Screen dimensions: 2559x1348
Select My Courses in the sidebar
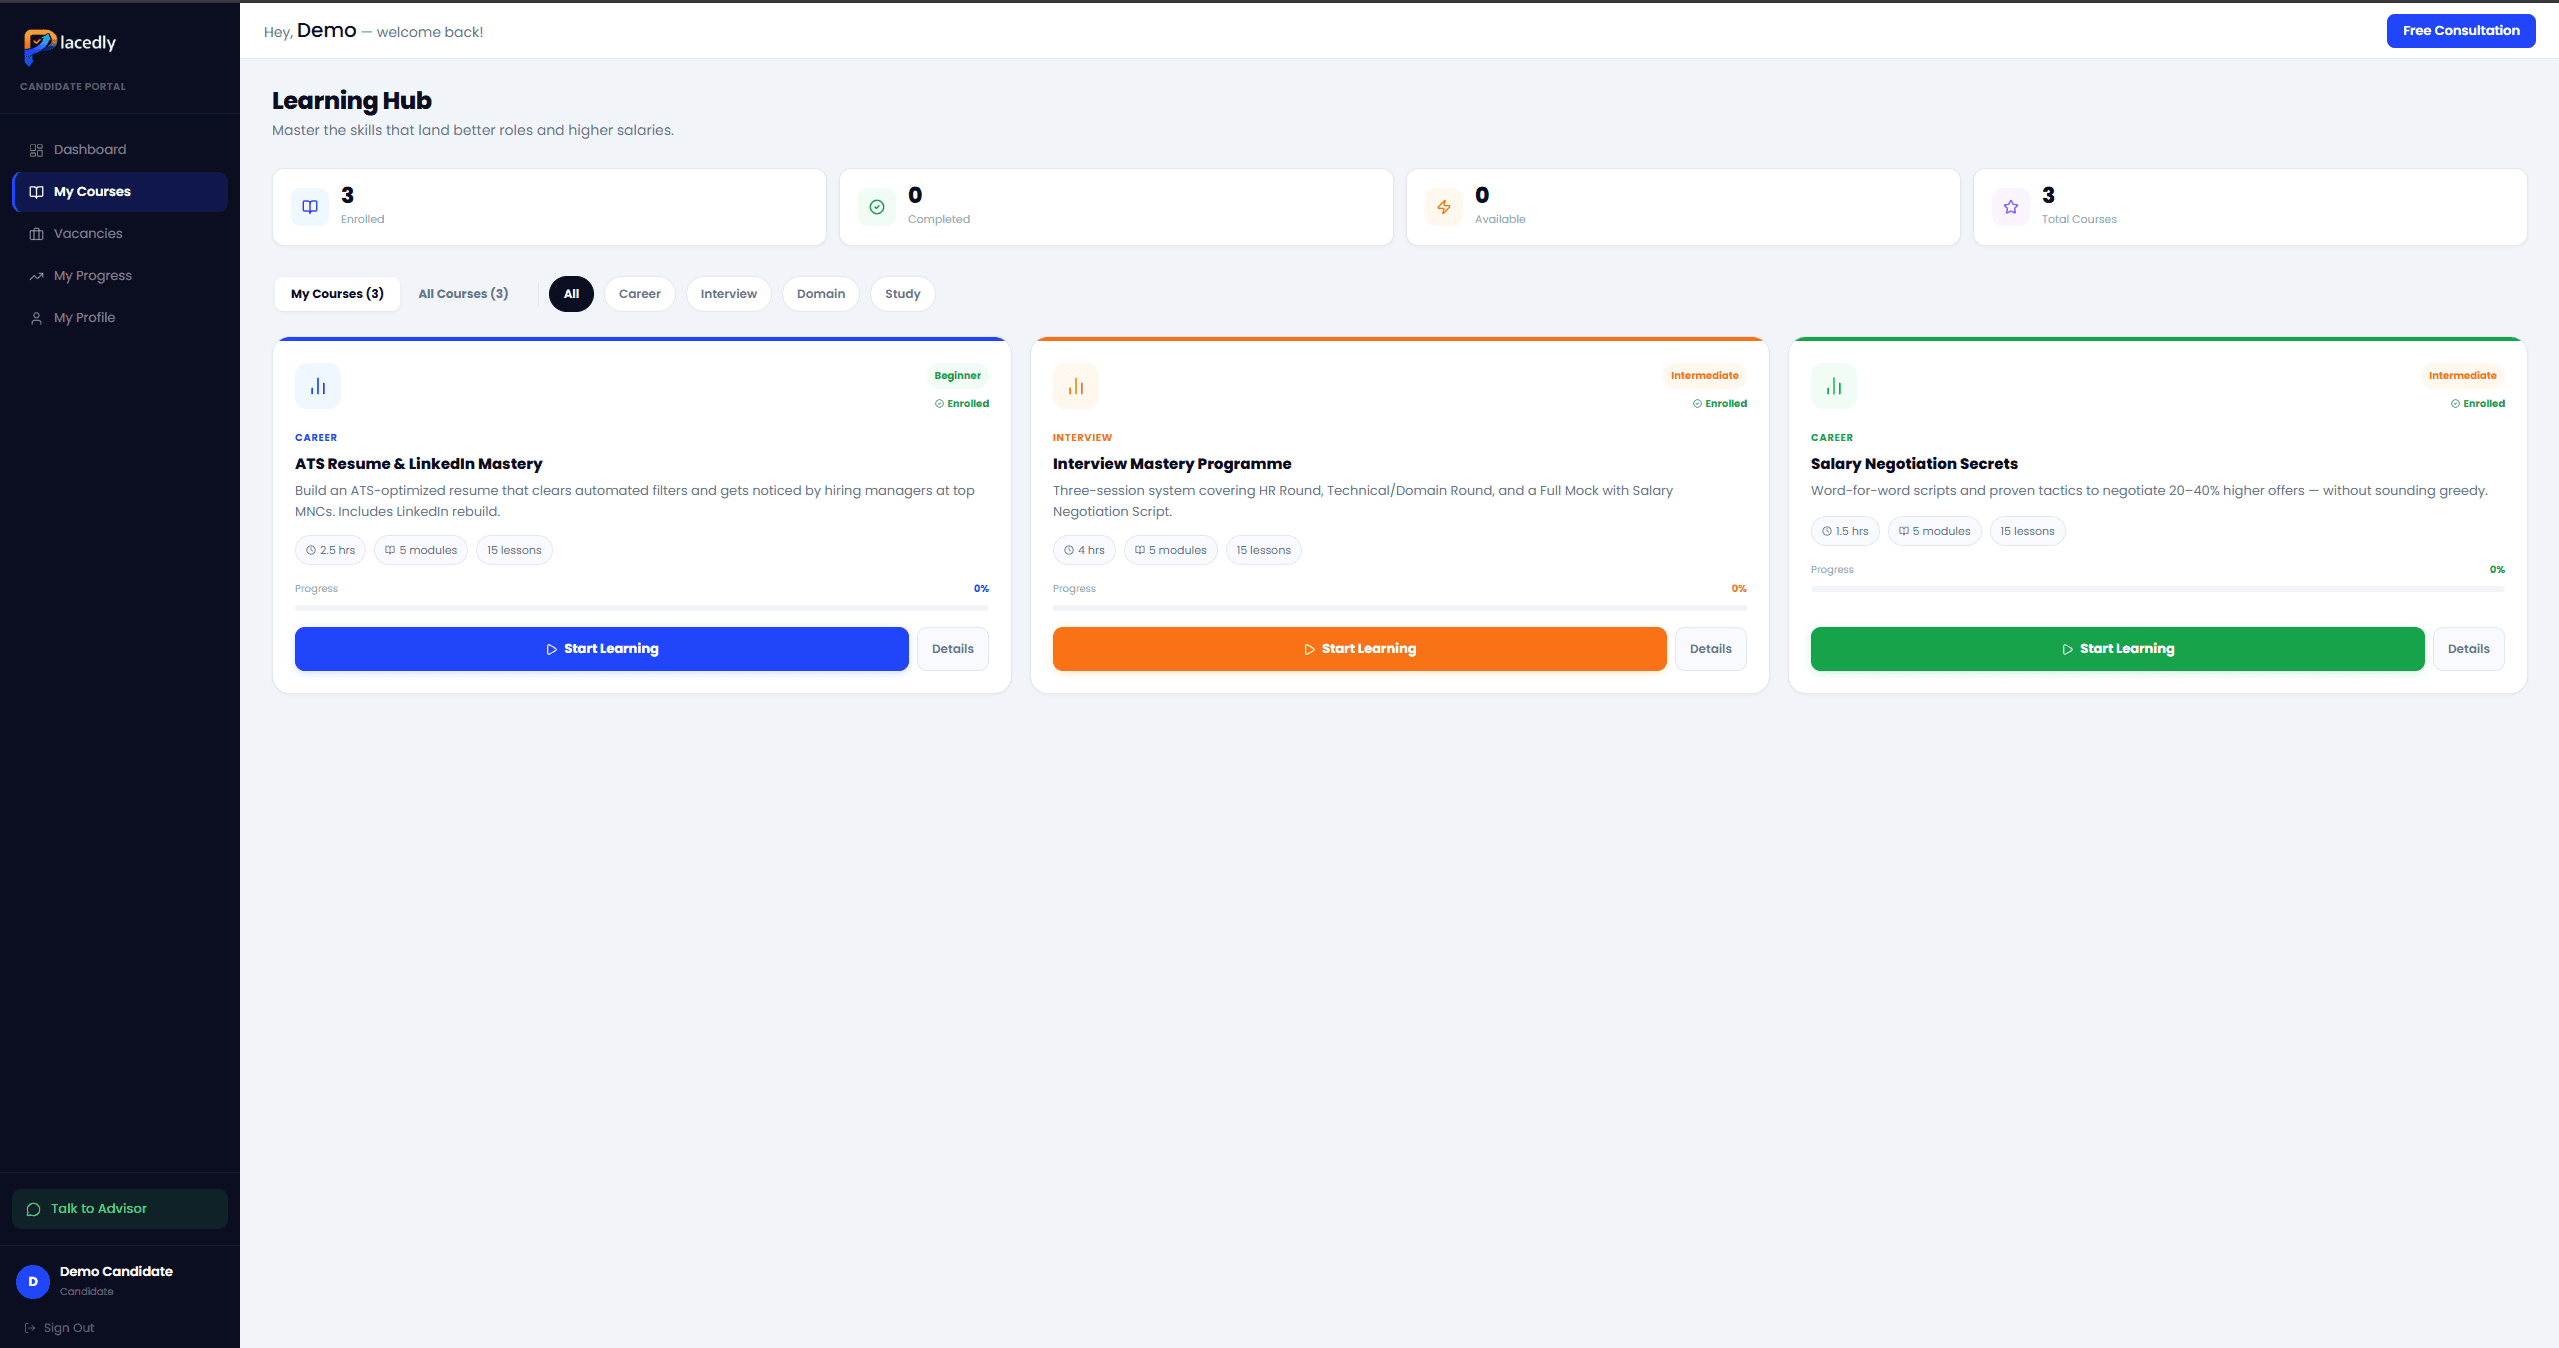tap(120, 192)
